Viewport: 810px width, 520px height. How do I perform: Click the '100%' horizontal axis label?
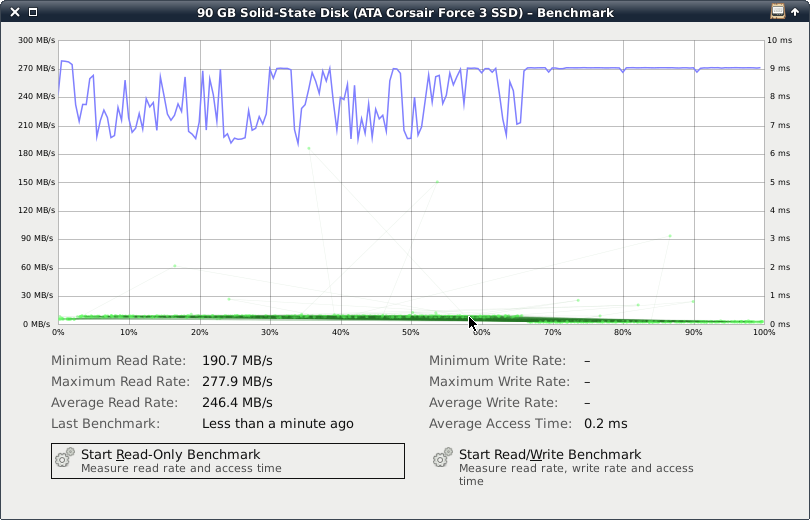tap(764, 333)
